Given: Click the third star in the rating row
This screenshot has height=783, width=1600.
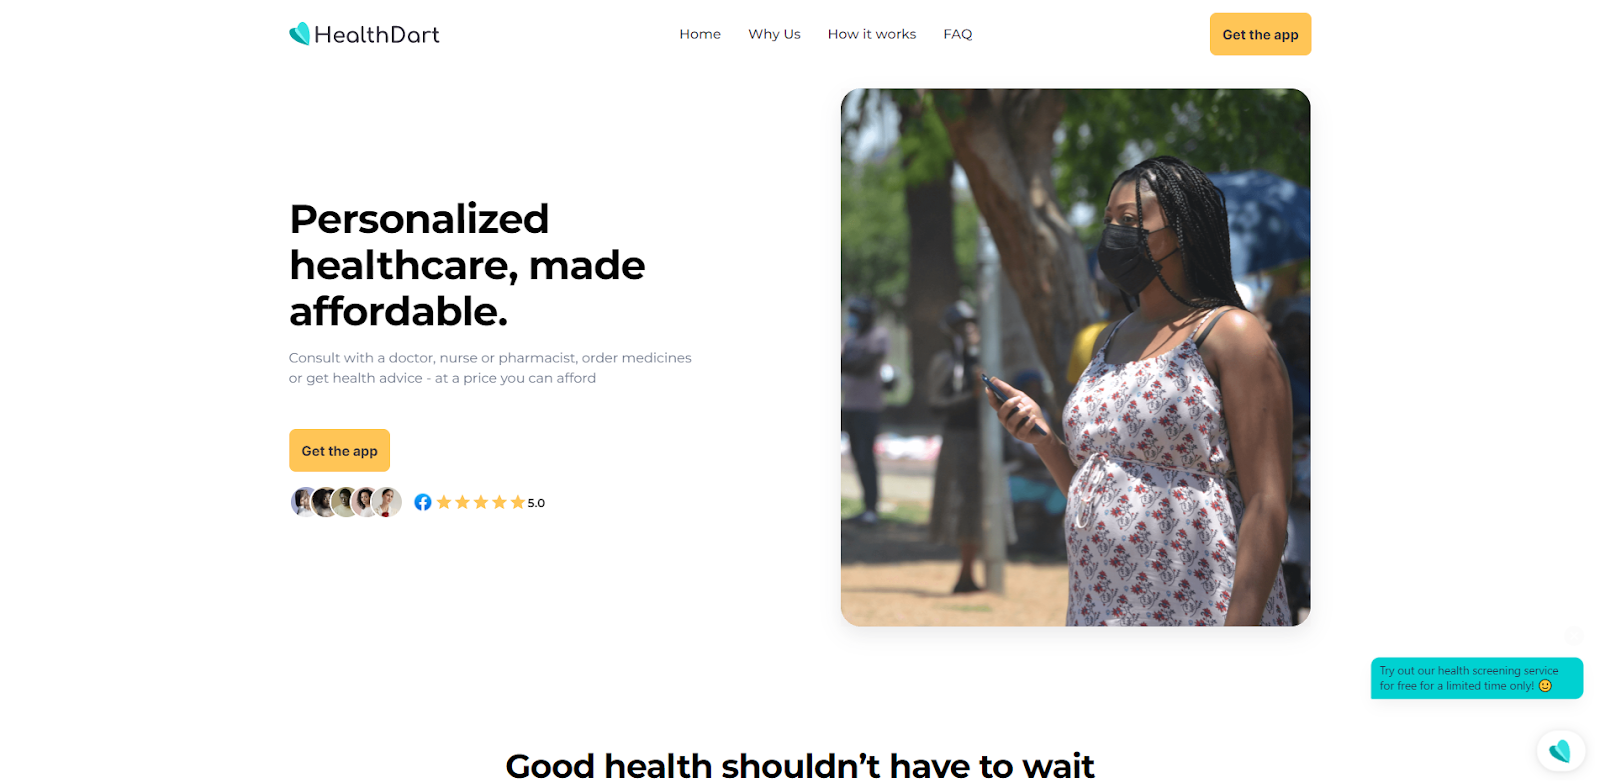Looking at the screenshot, I should 481,502.
